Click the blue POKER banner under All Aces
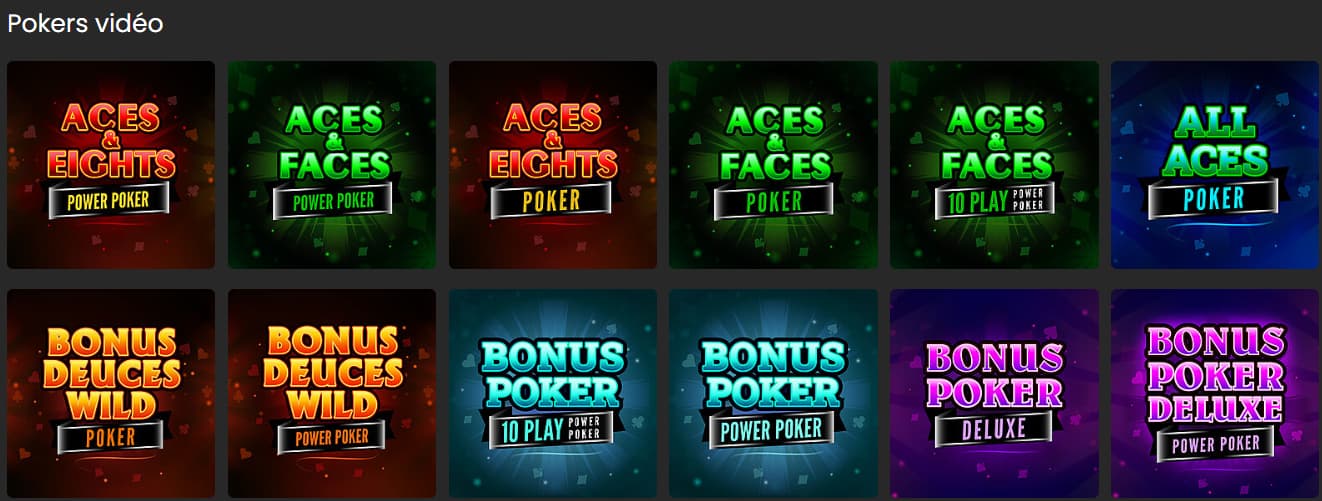Screen dimensions: 1322x501 1214,198
